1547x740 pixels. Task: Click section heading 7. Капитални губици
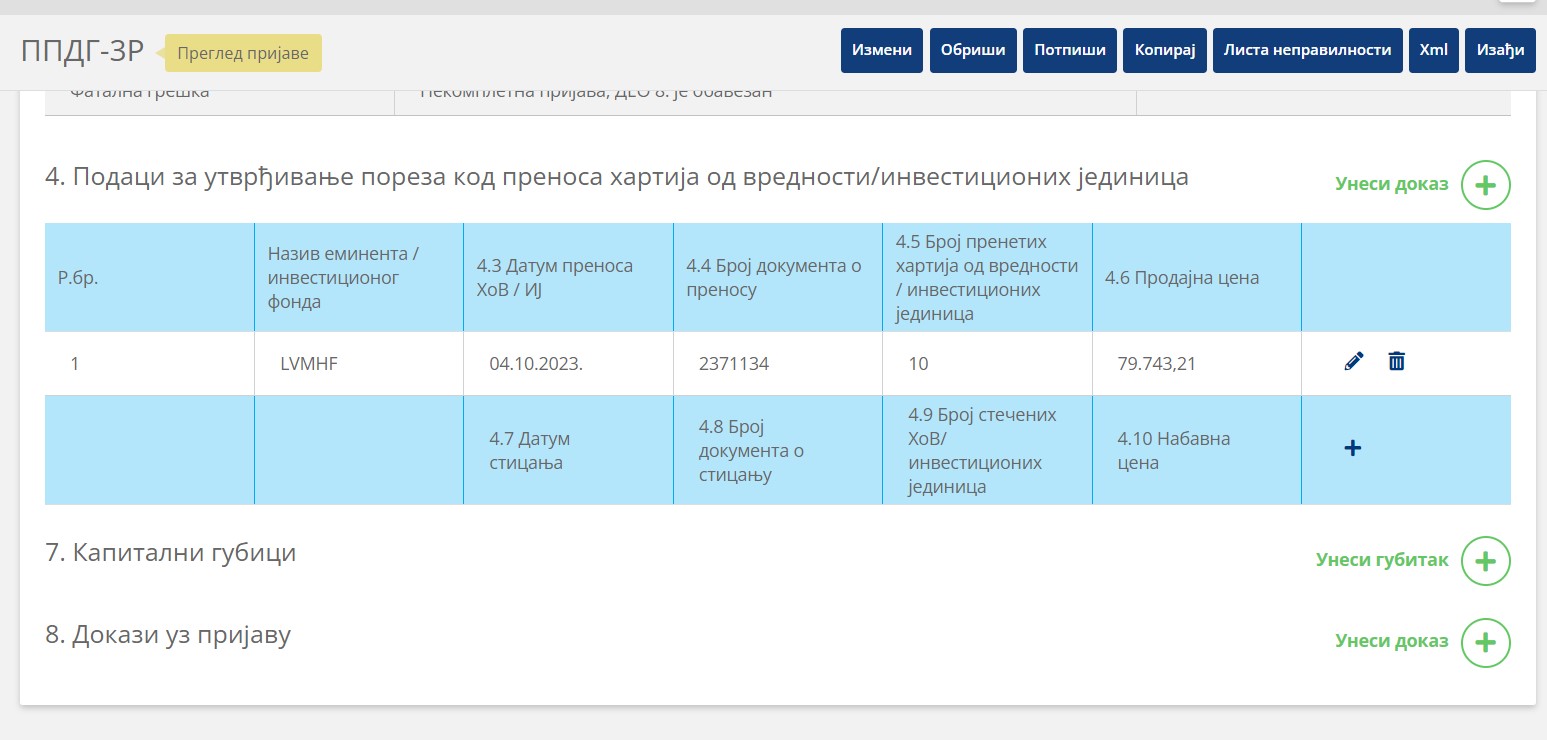coord(171,552)
